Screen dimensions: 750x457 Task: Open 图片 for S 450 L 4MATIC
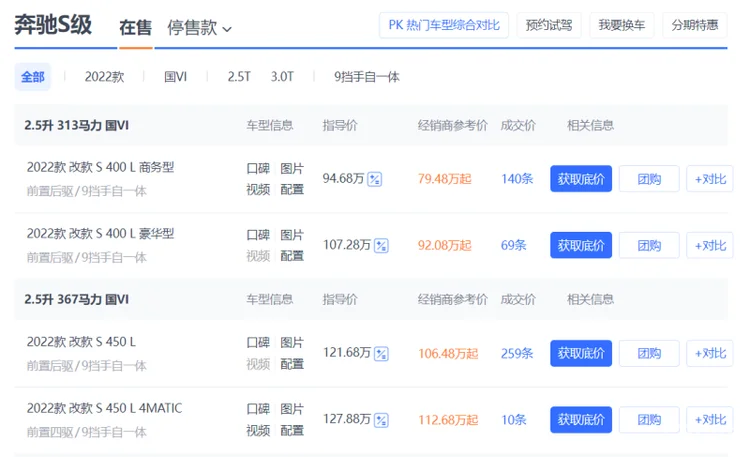292,409
